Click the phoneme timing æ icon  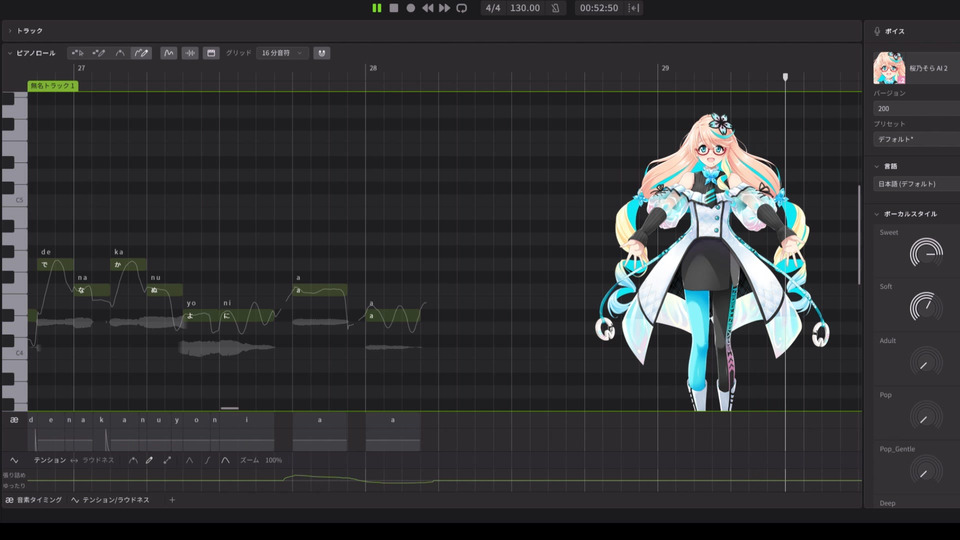(x=14, y=419)
